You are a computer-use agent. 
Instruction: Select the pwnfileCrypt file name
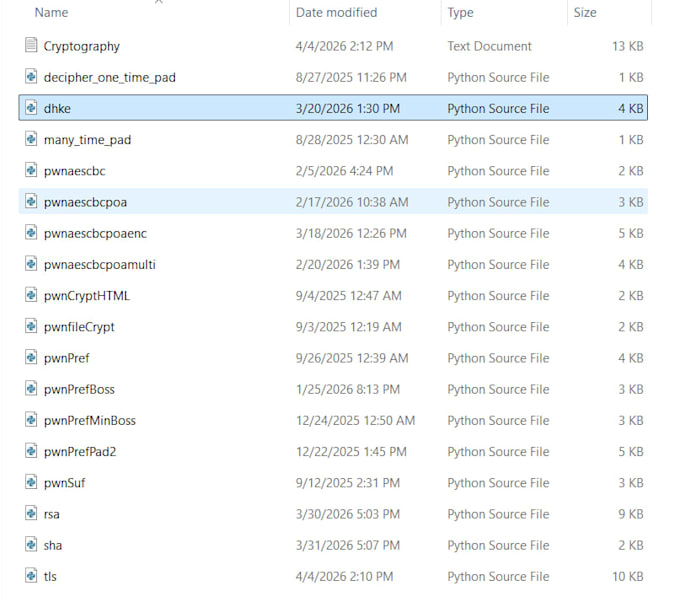tap(79, 327)
